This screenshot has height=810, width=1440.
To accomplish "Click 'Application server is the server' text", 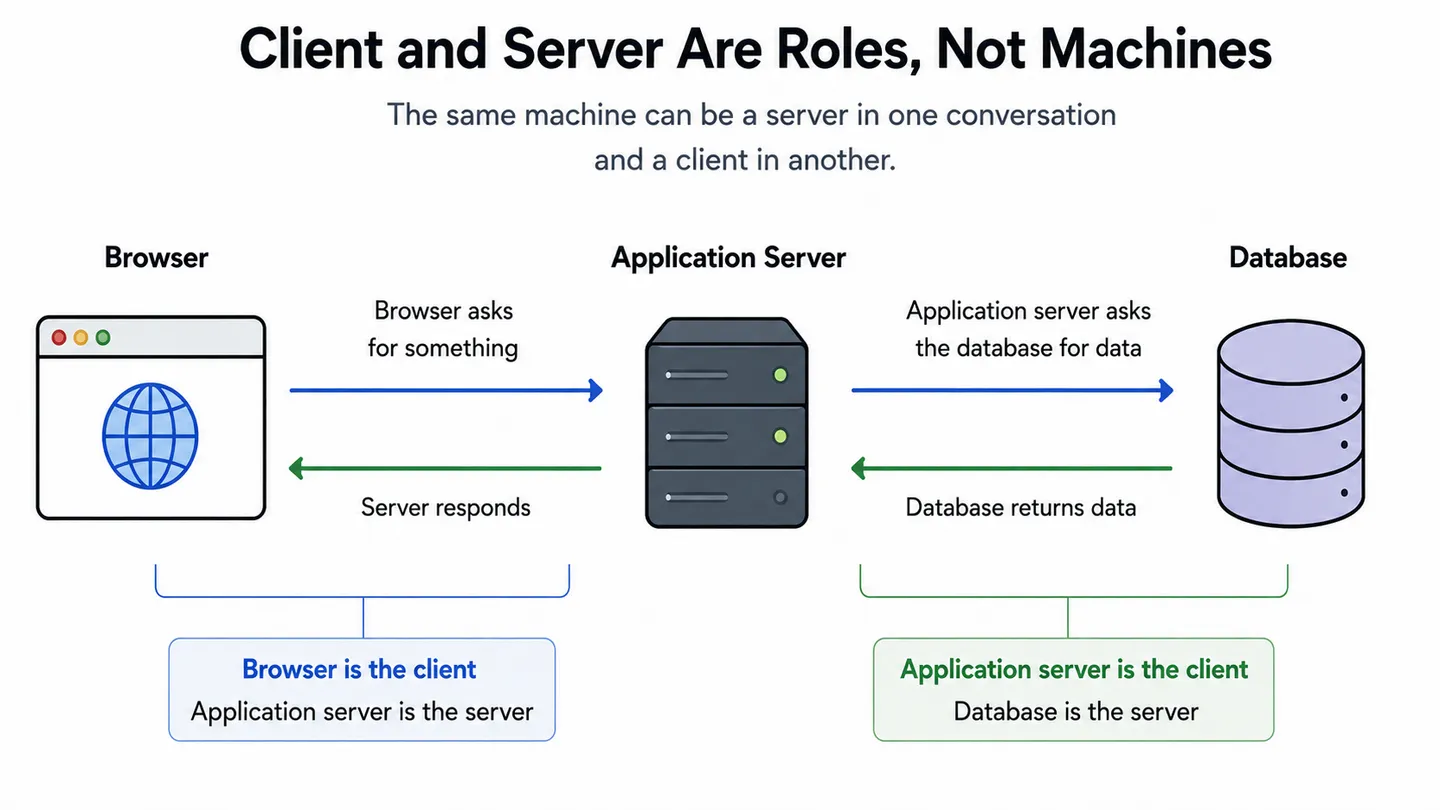I will [362, 712].
